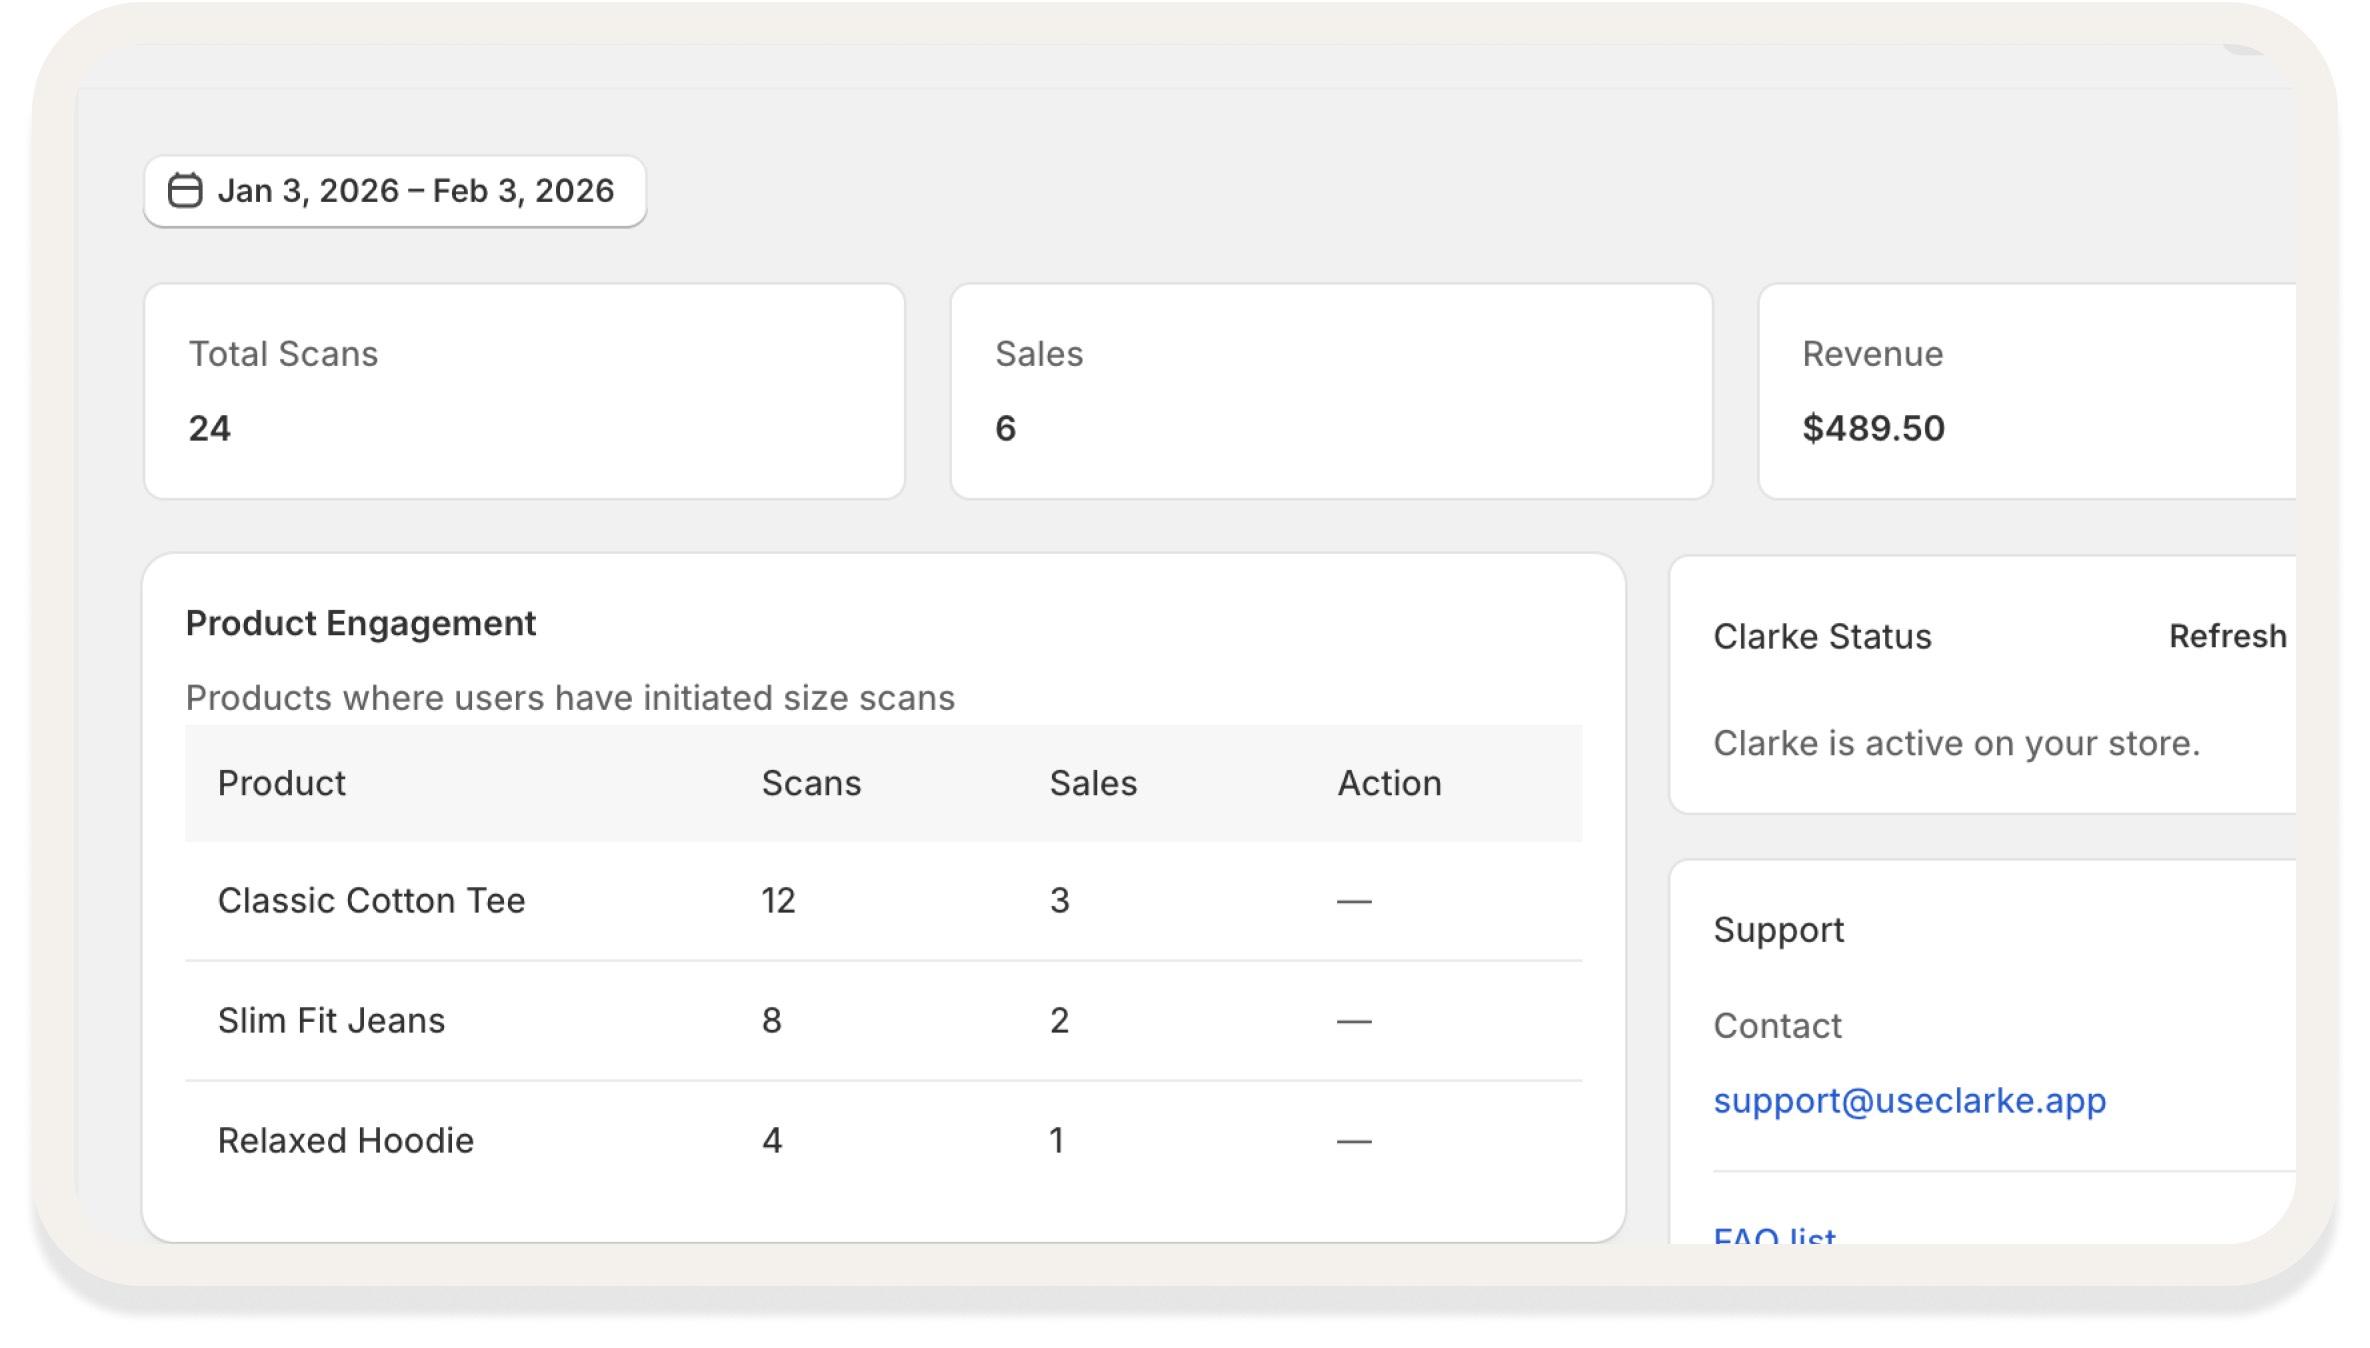Click the Clarke Status heading
Viewport: 2370px width, 1348px height.
1821,636
